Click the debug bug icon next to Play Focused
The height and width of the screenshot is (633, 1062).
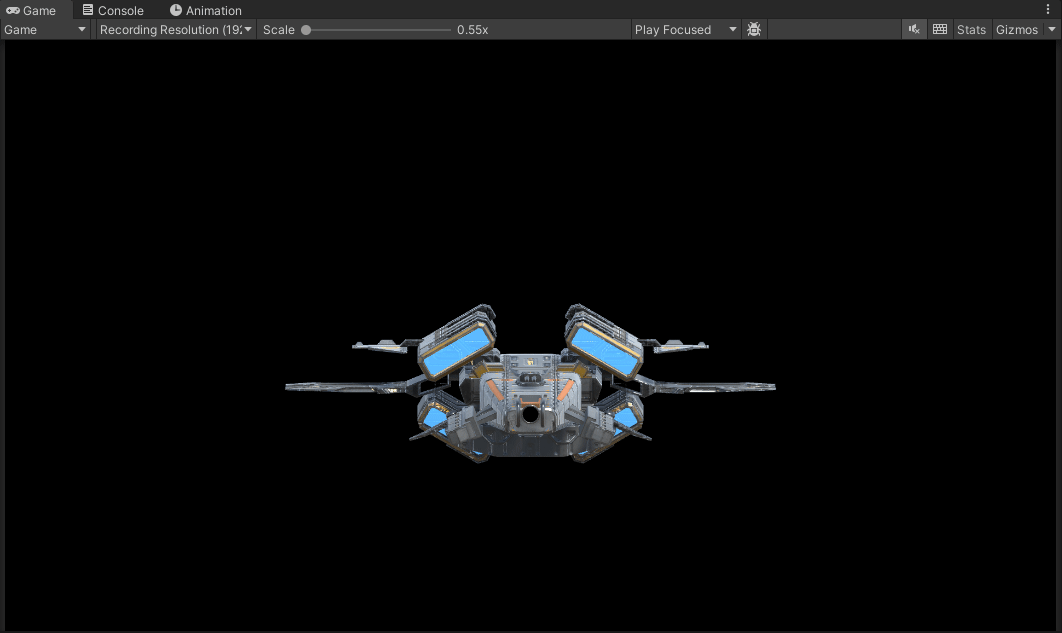click(x=754, y=29)
